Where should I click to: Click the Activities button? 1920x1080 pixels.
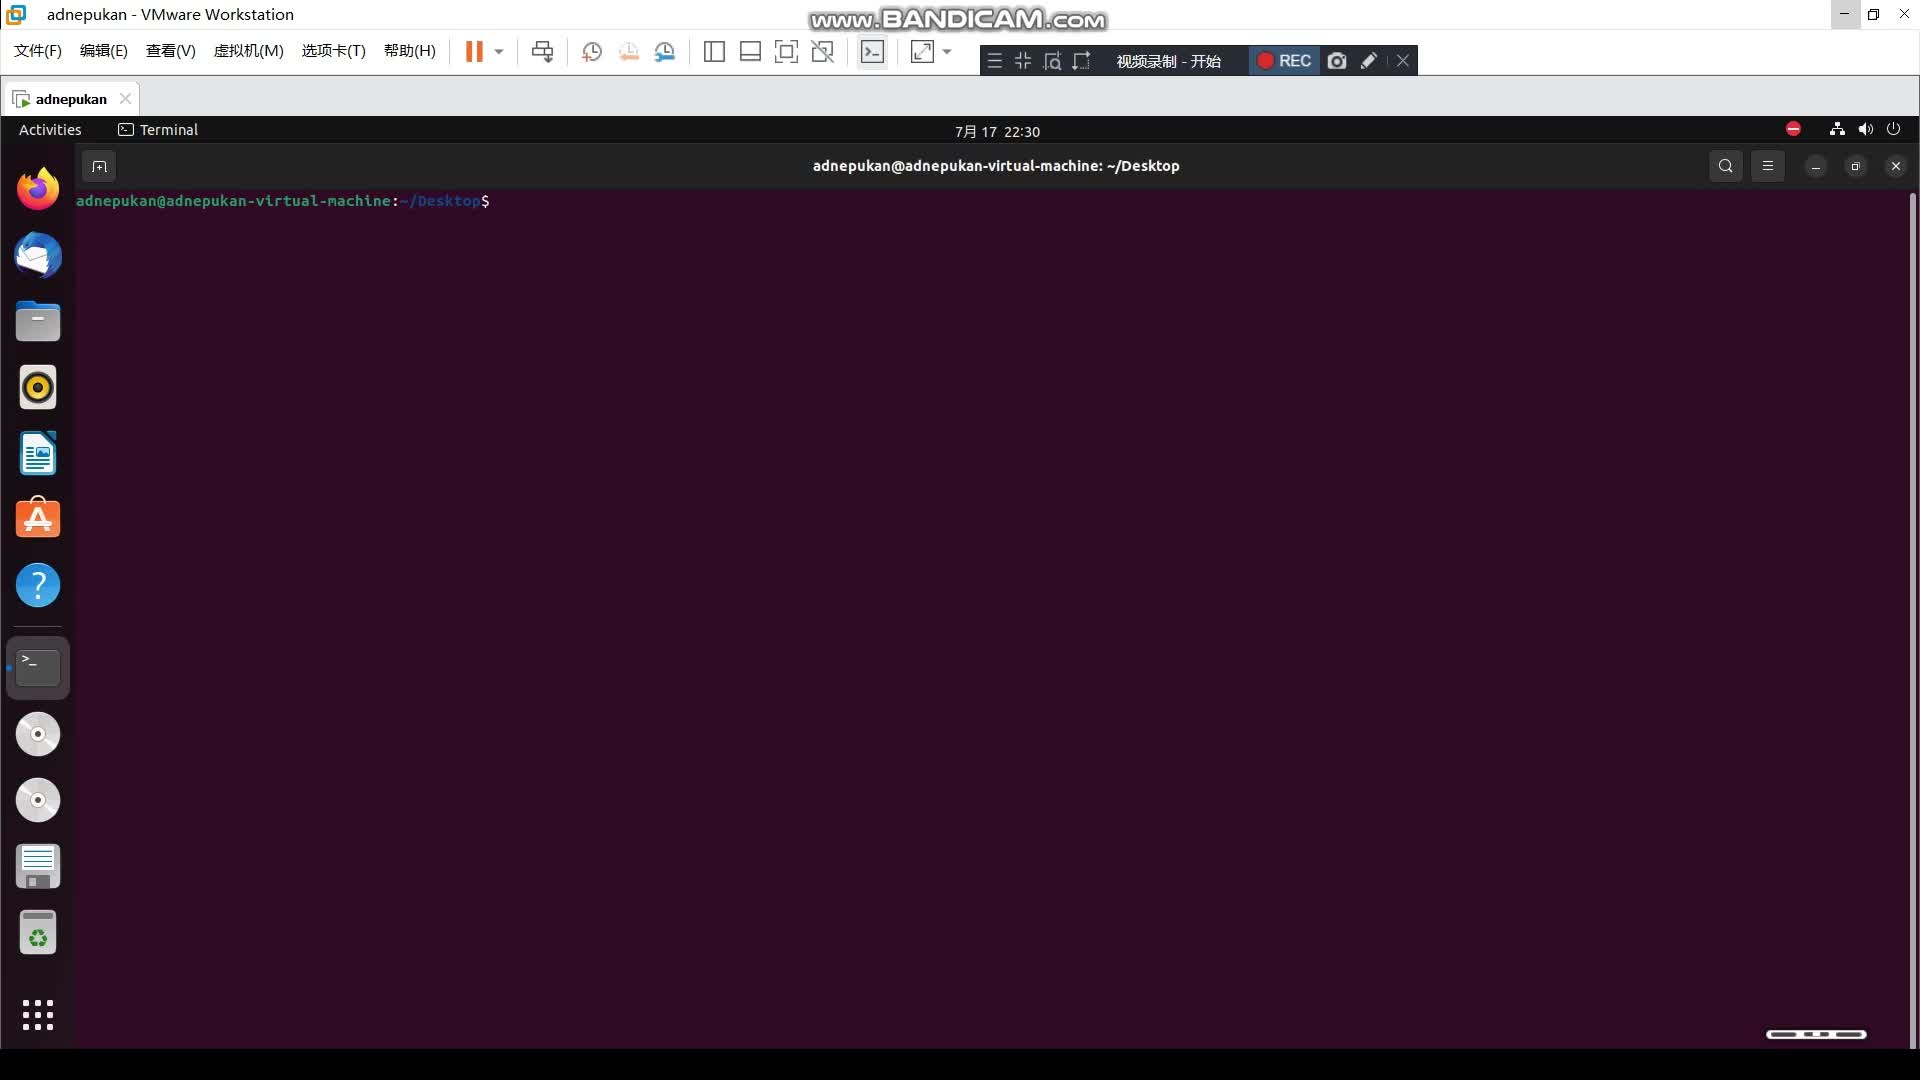tap(50, 130)
